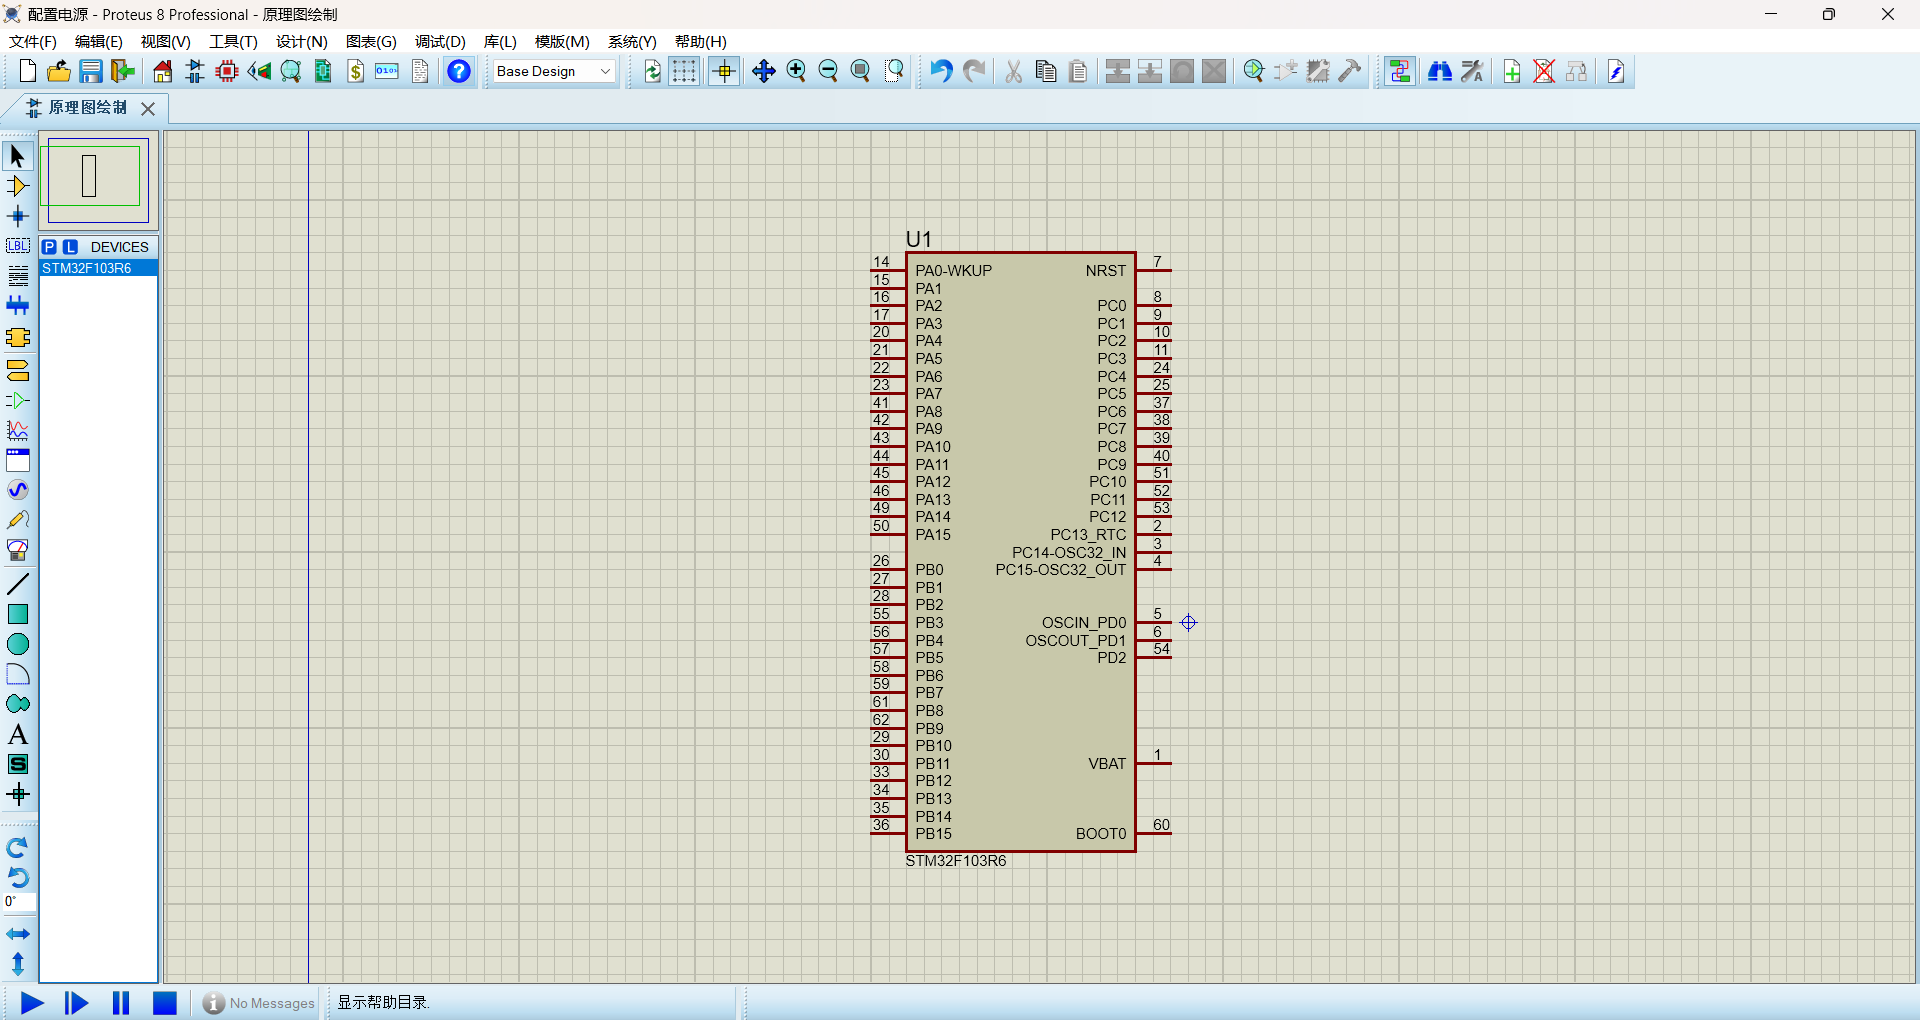Select the Device Pins Mode tool
1920x1020 pixels.
tap(18, 401)
